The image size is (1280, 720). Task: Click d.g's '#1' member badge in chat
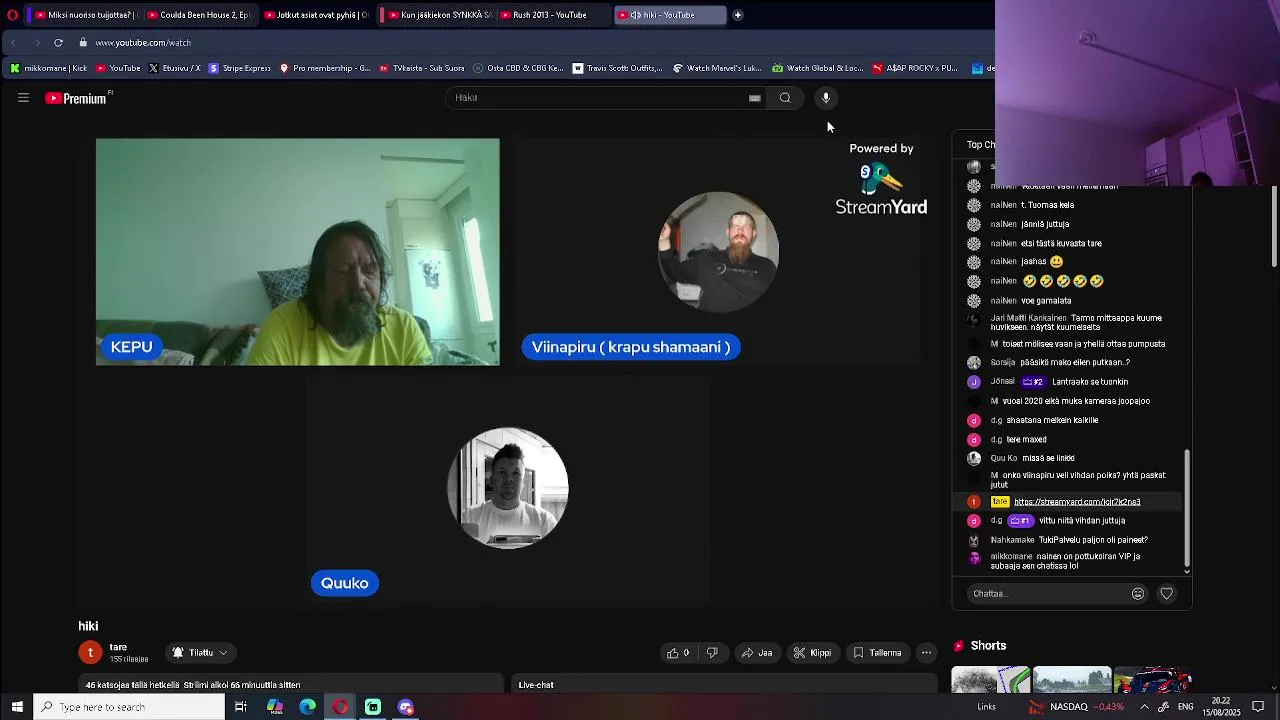click(1020, 521)
